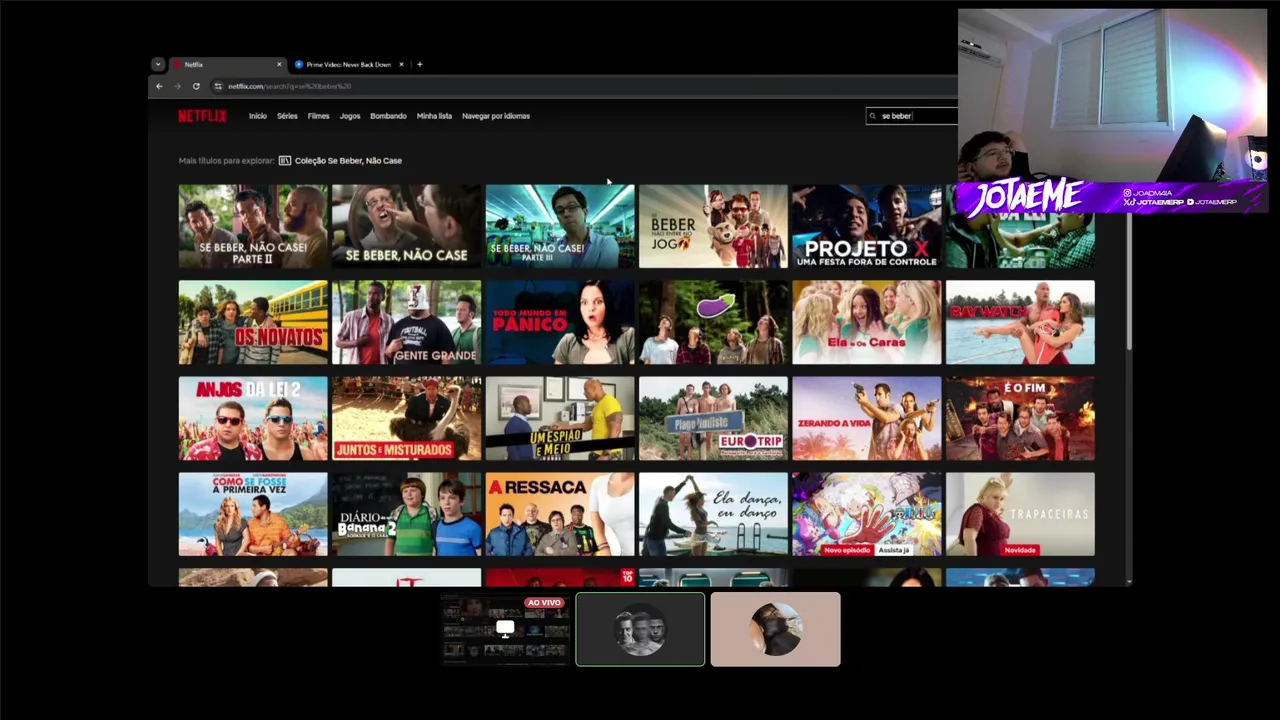This screenshot has width=1280, height=720.
Task: Open the Bombando menu item
Action: [x=388, y=116]
